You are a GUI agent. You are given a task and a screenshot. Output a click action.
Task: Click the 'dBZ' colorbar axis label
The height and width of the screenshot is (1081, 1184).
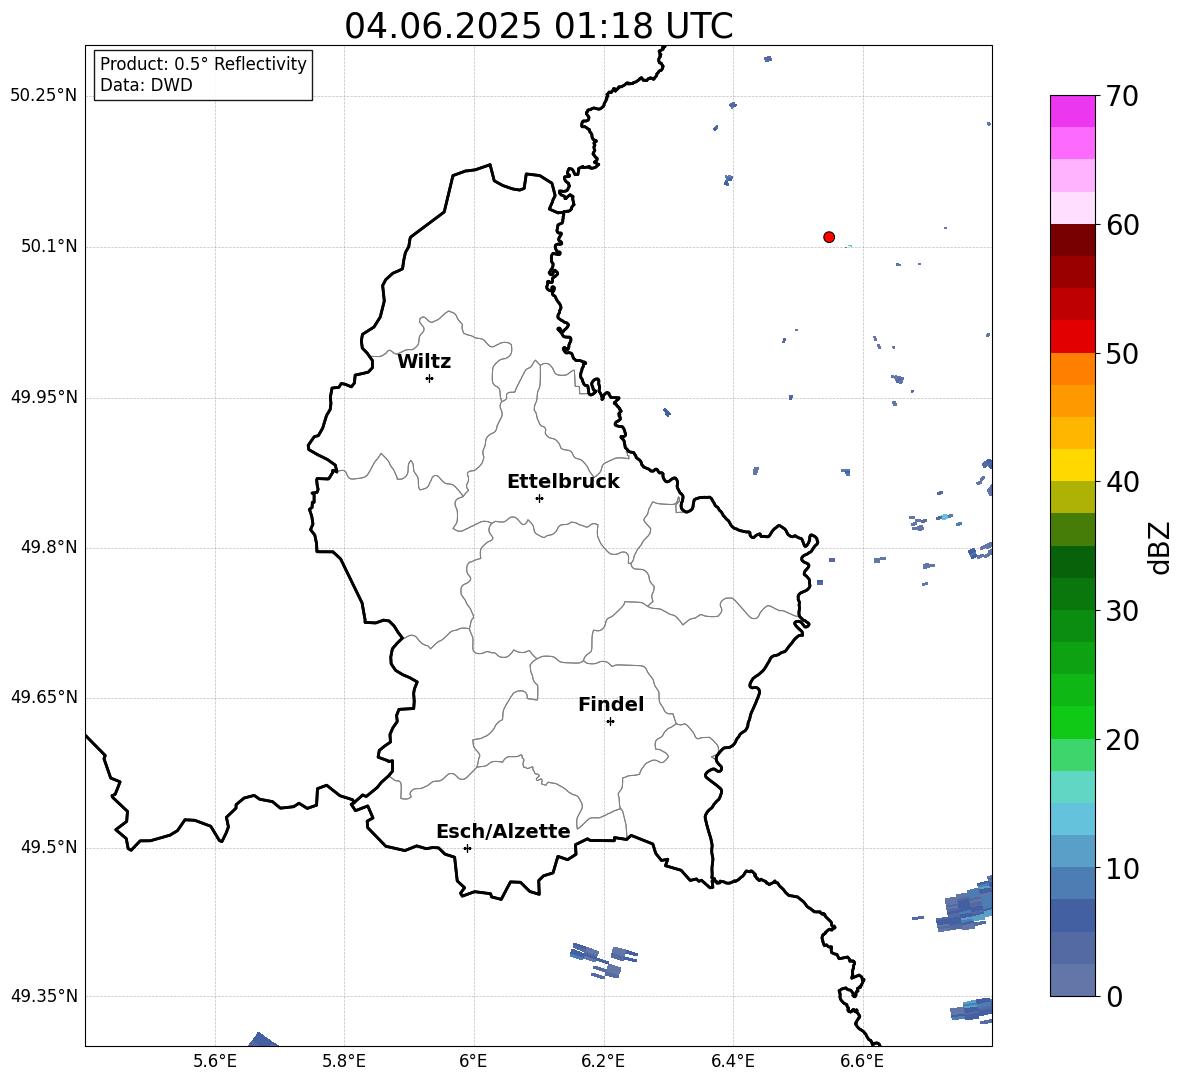pos(1159,547)
